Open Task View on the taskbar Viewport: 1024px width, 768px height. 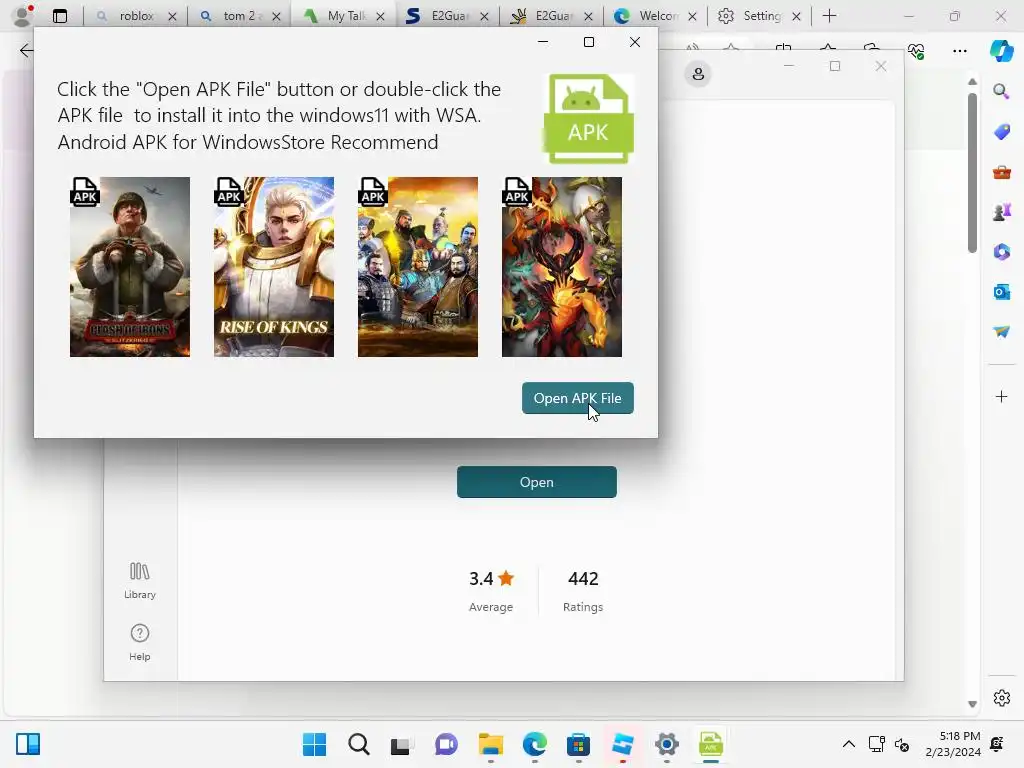(402, 744)
